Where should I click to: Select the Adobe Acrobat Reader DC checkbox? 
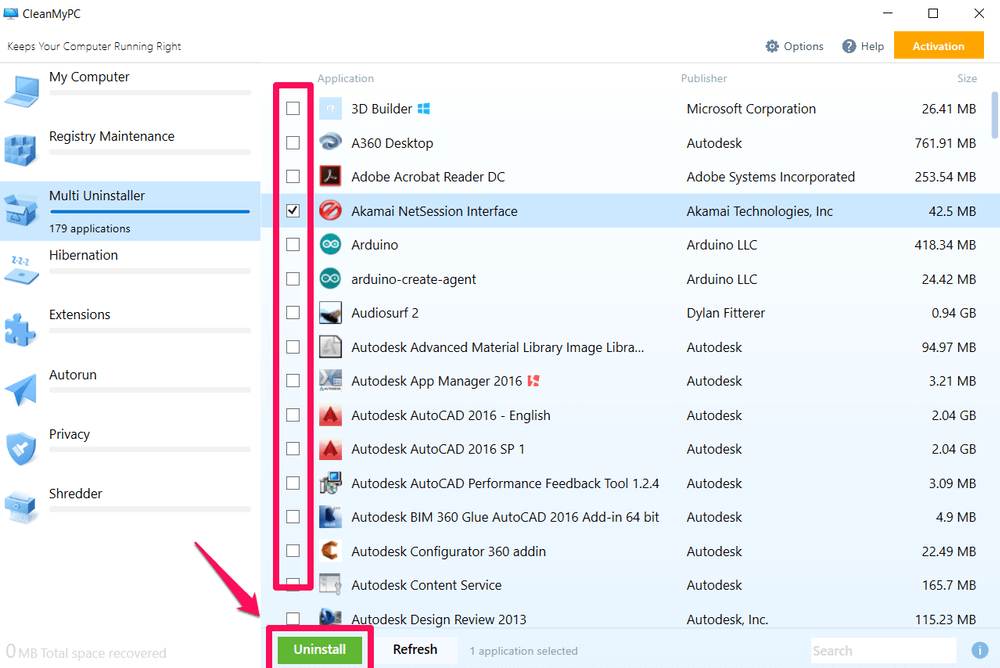(x=293, y=176)
